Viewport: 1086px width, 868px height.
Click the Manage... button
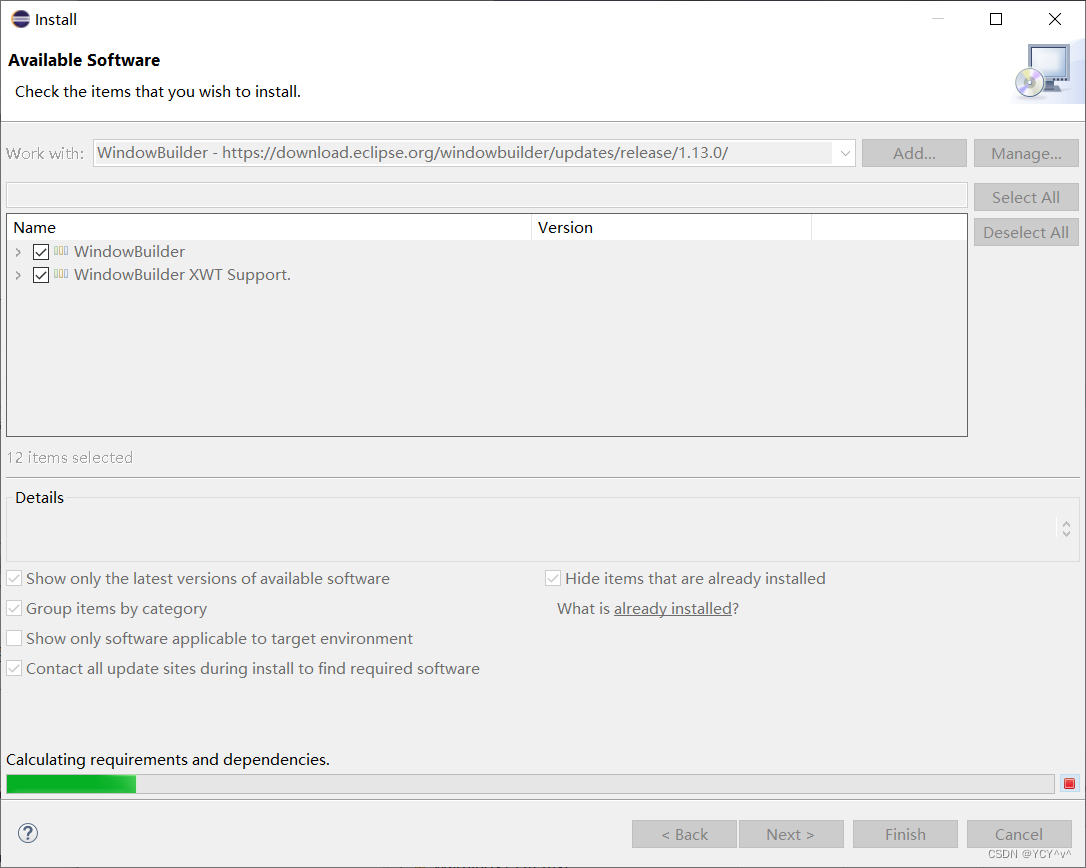1026,153
